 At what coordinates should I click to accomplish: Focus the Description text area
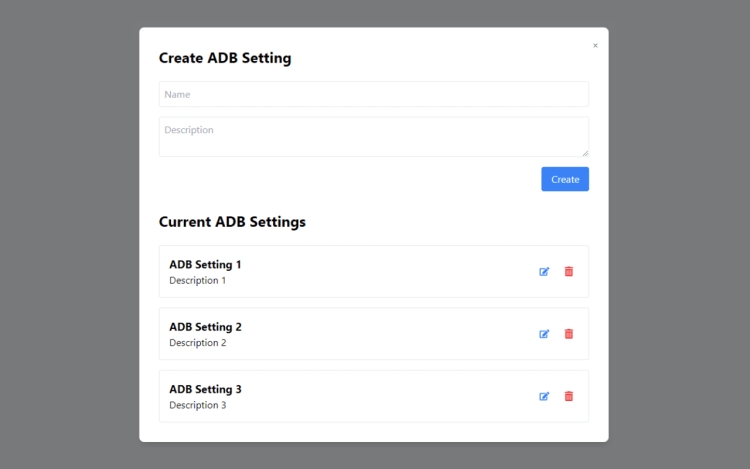[x=374, y=137]
